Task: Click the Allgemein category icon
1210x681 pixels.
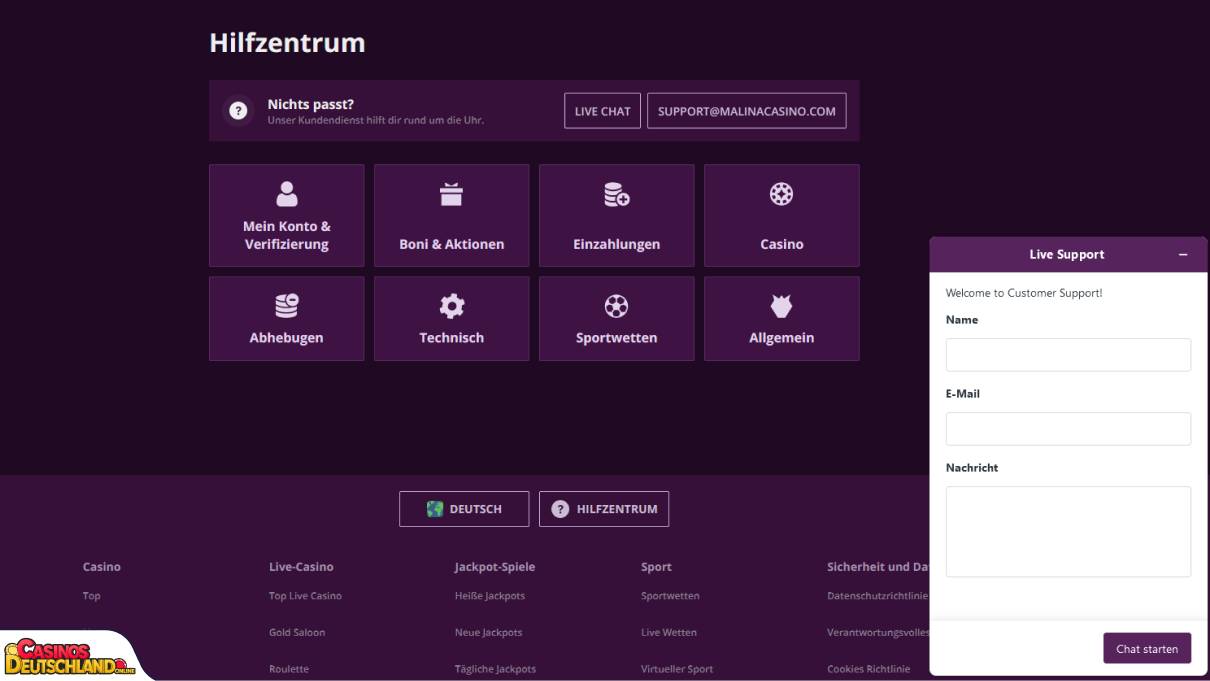Action: click(781, 306)
